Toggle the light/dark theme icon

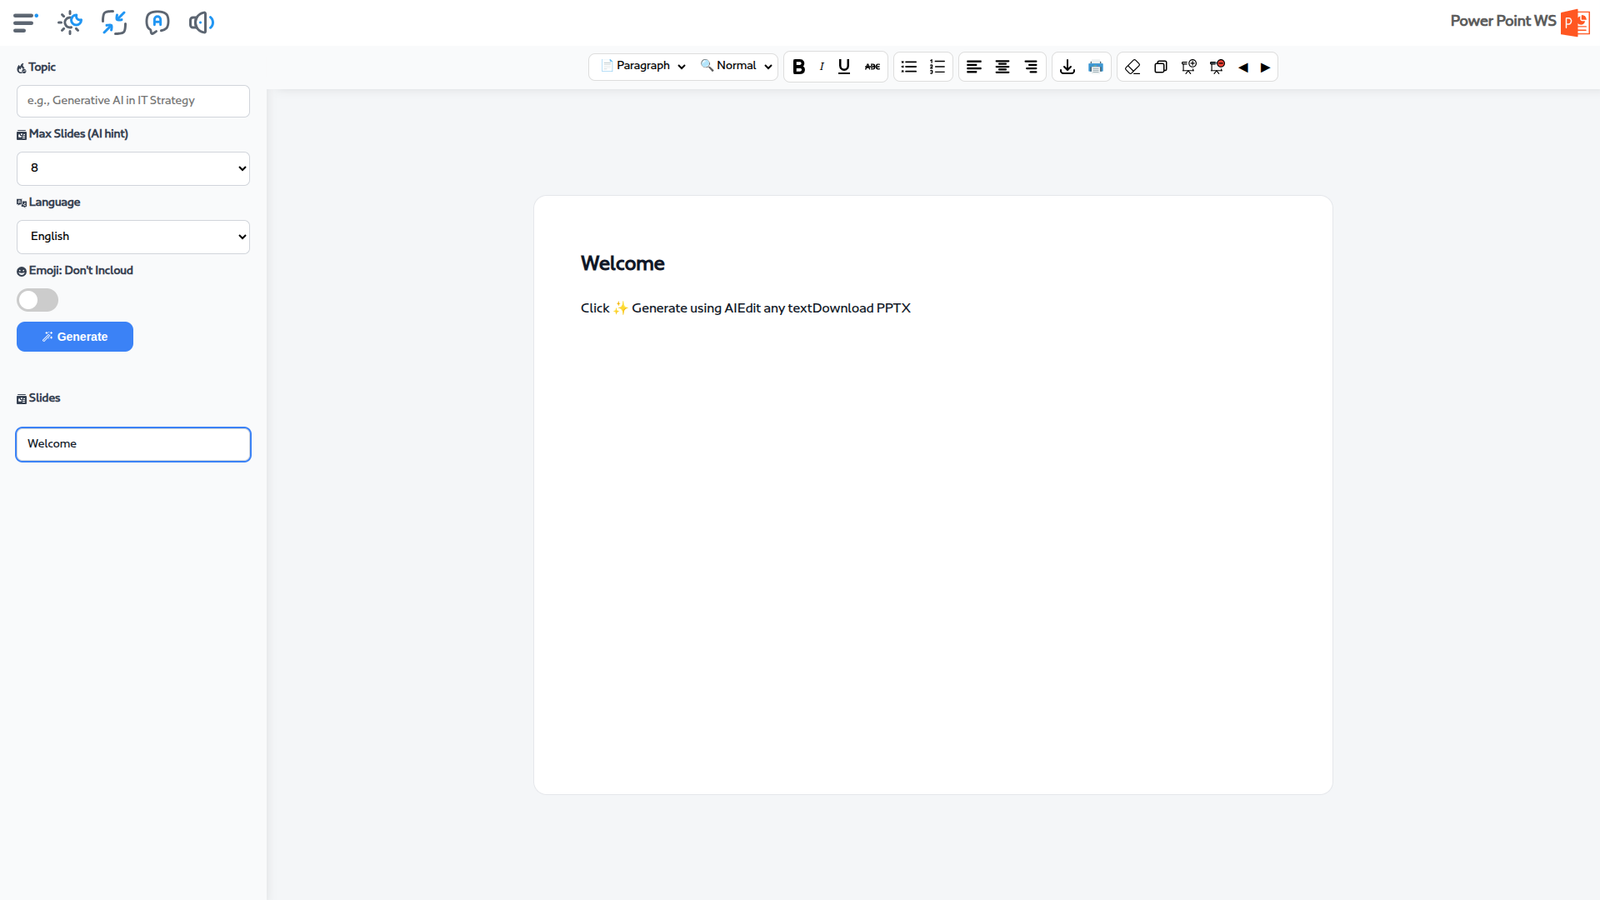point(70,22)
